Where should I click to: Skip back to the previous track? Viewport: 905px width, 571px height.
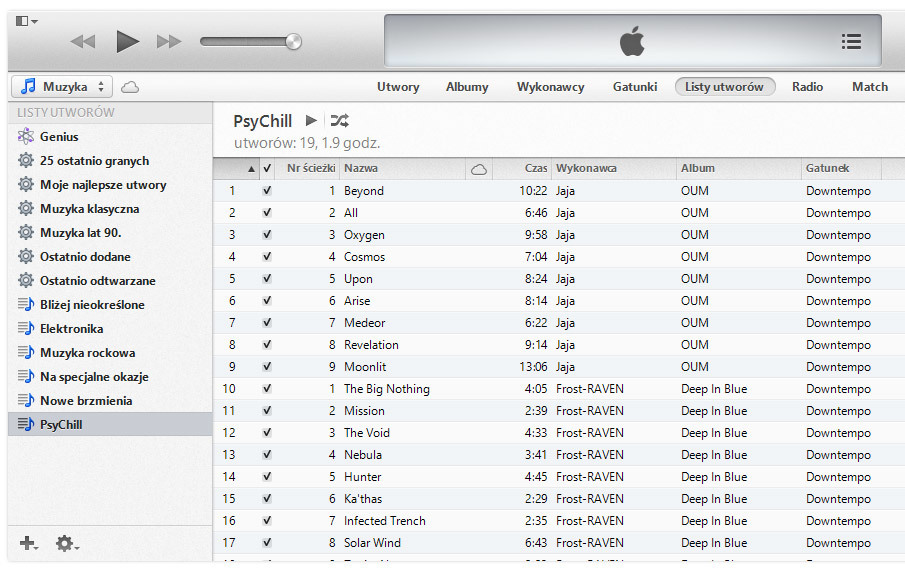click(x=83, y=42)
